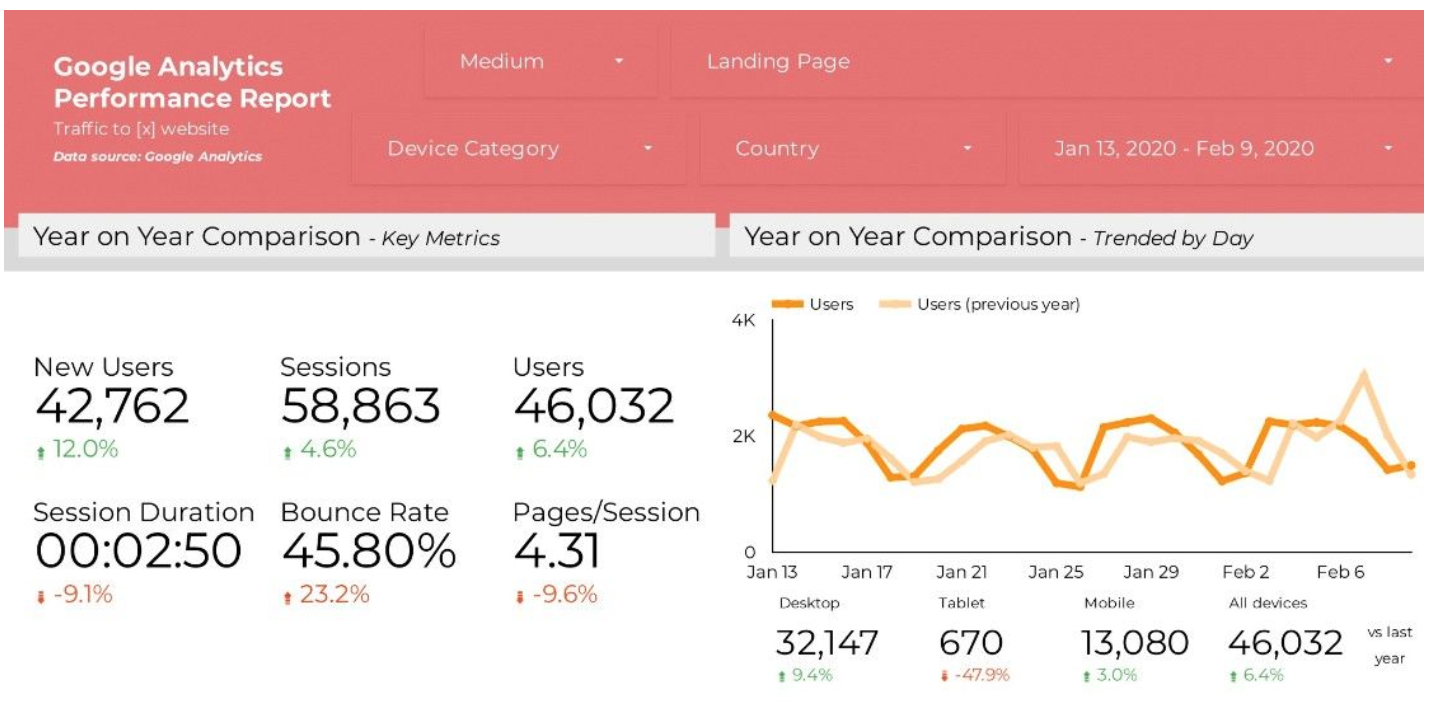Select the Year on Year Trended by Day header
Viewport: 1442px width, 702px height.
(x=998, y=237)
